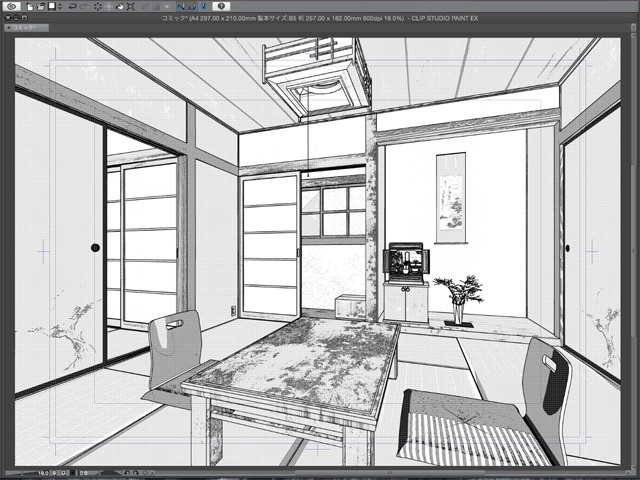Click the greyed Deselect icon
The width and height of the screenshot is (640, 480).
(145, 6)
